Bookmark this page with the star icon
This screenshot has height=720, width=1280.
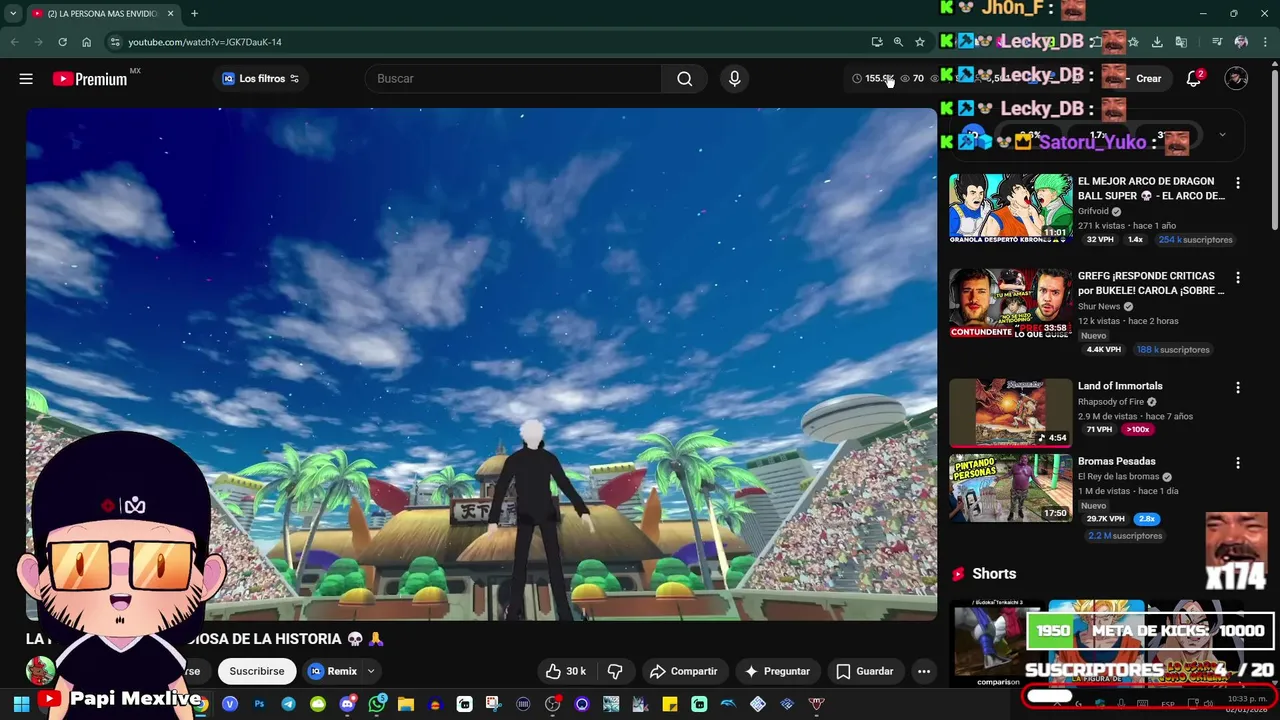coord(920,42)
